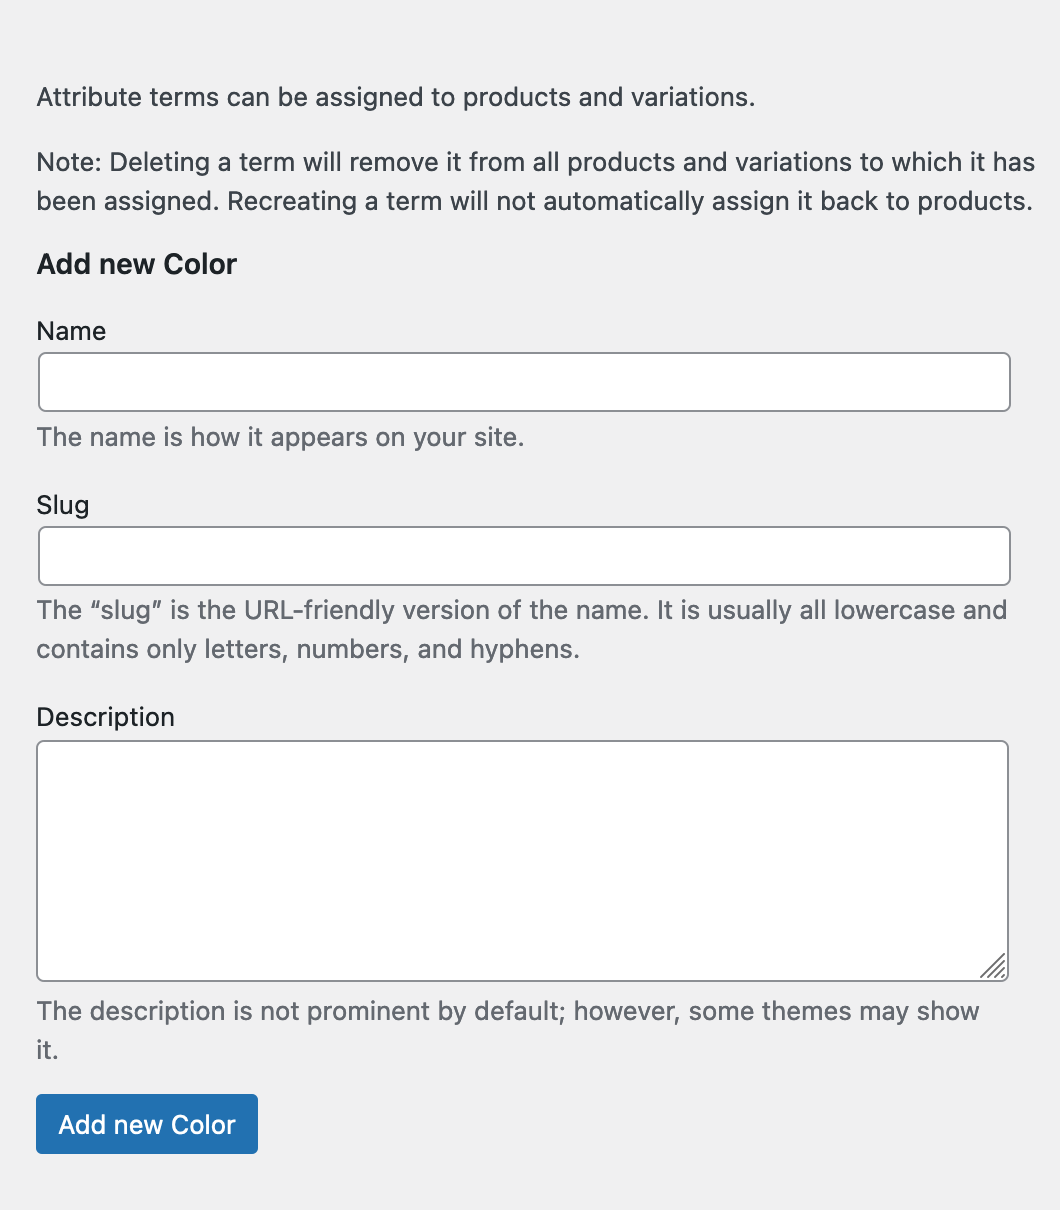Click the attribute terms introduction text
Screen dimensions: 1060x1210
pyautogui.click(x=396, y=97)
